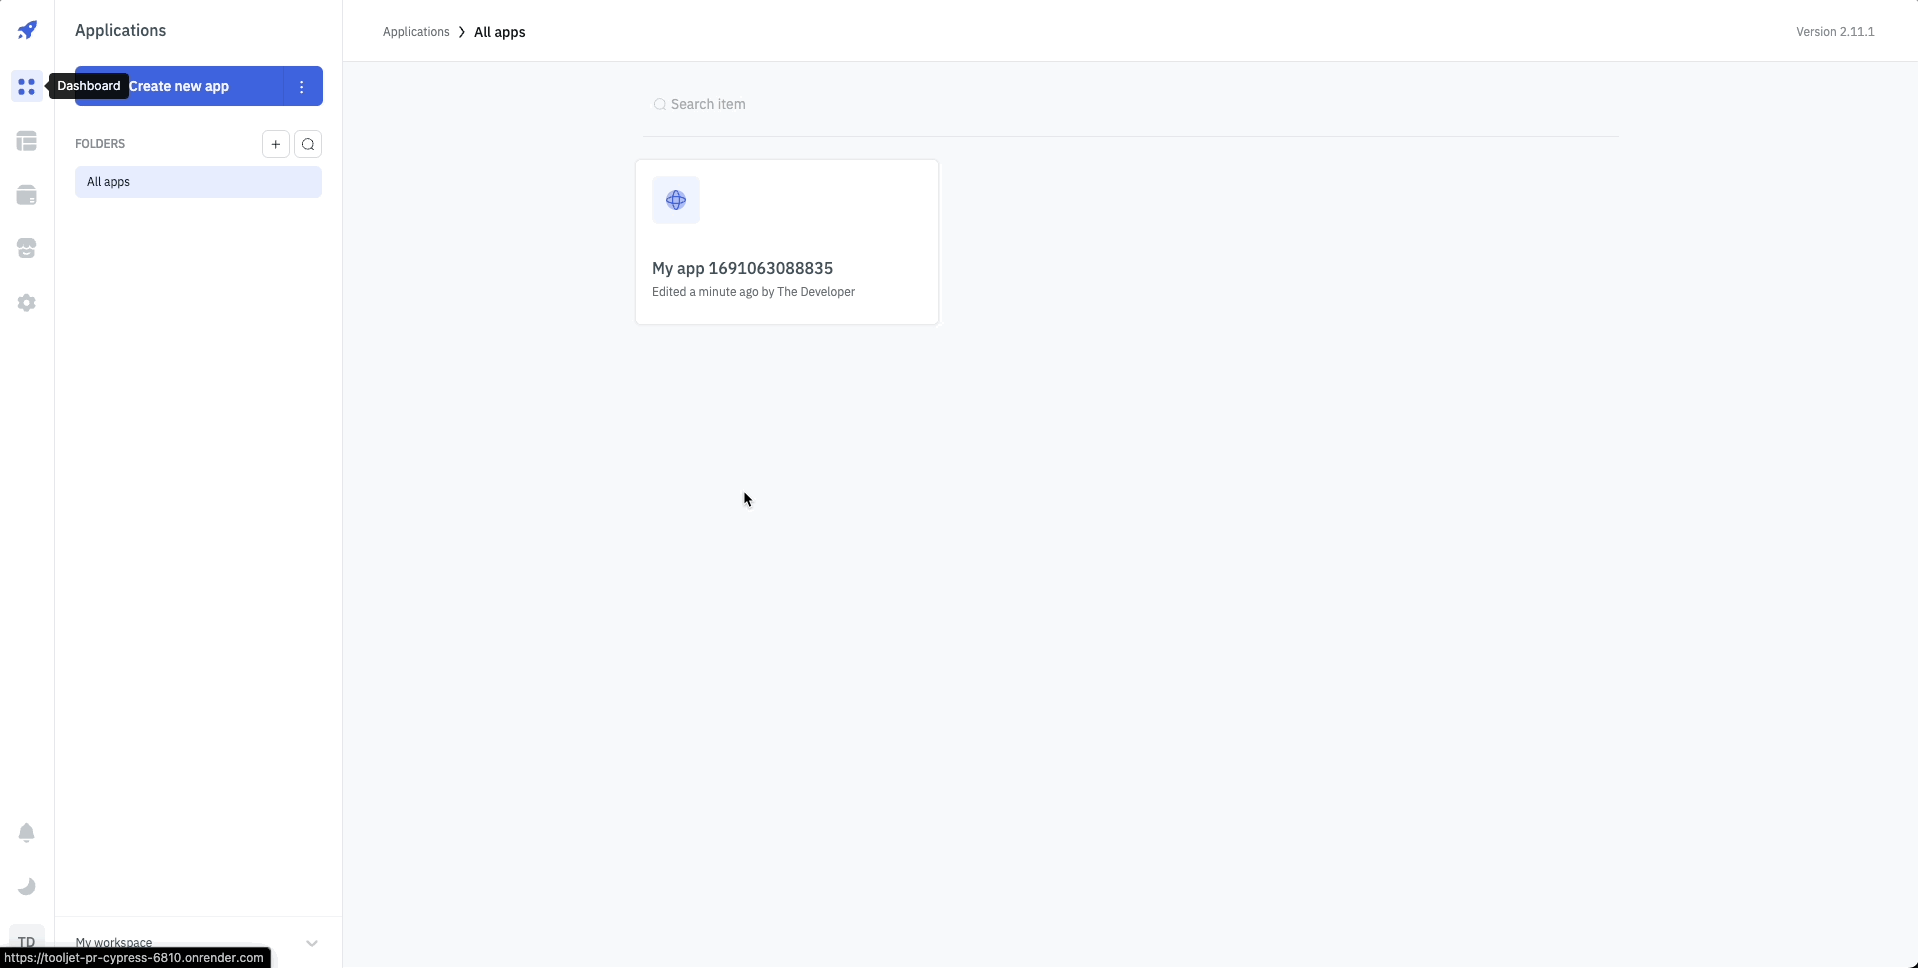Click the folder search magnifier icon
Image resolution: width=1918 pixels, height=968 pixels.
pyautogui.click(x=308, y=144)
